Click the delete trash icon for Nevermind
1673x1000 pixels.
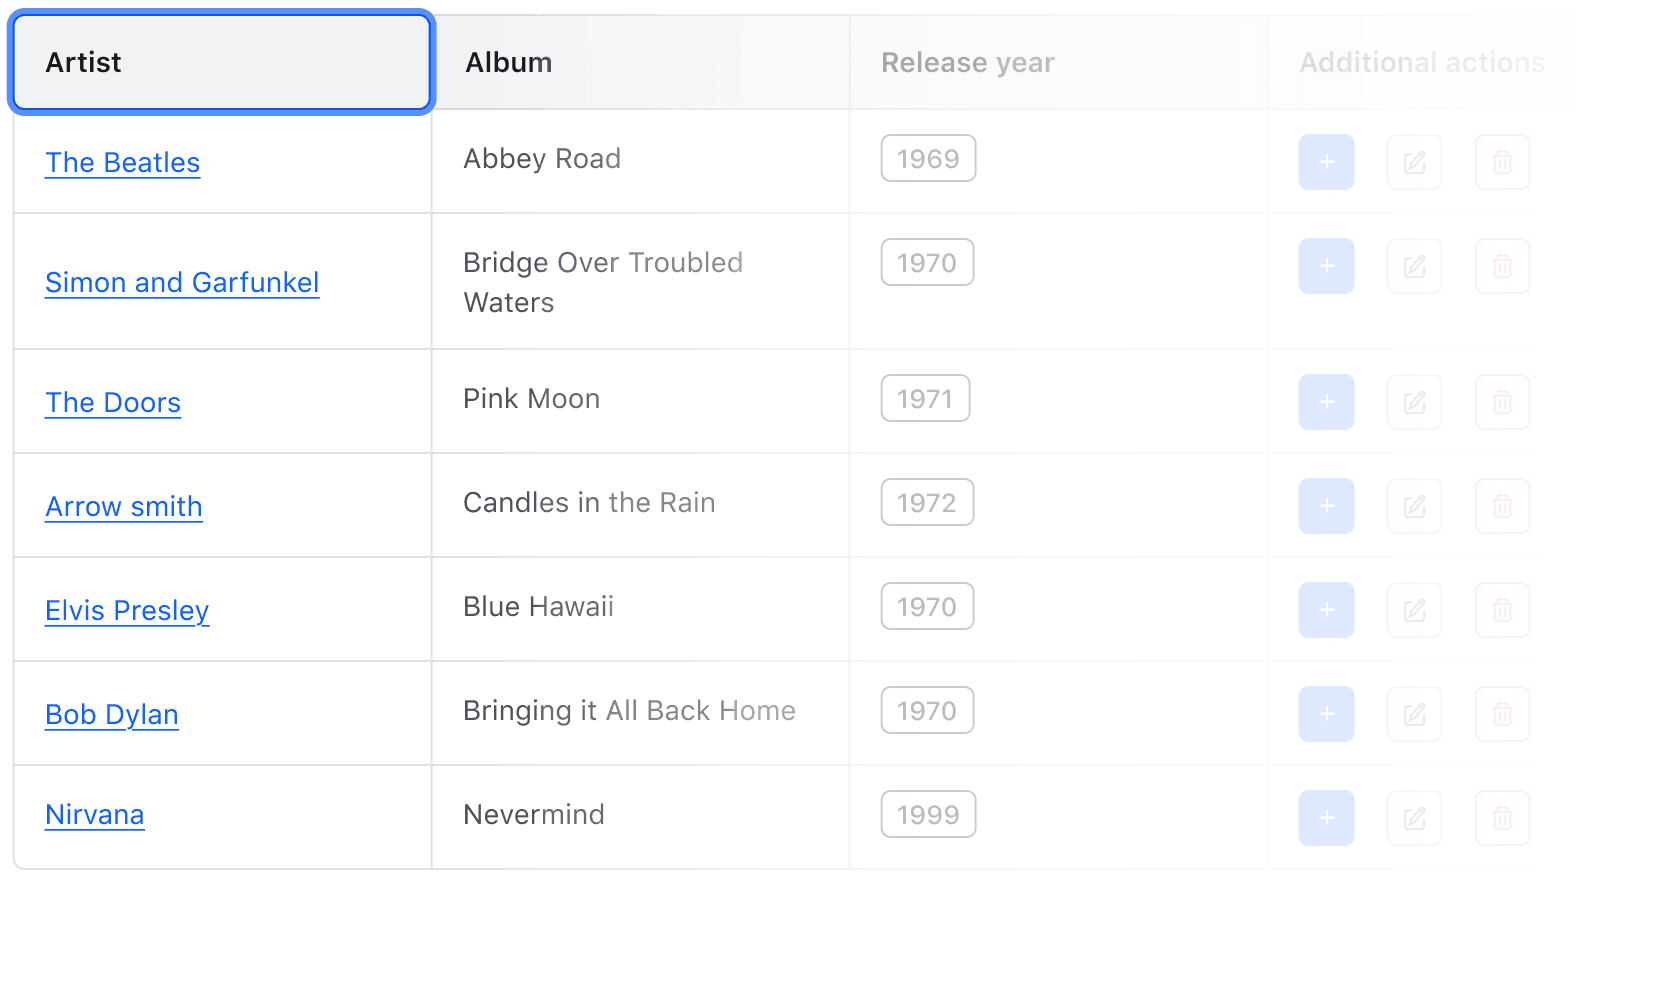[x=1502, y=817]
